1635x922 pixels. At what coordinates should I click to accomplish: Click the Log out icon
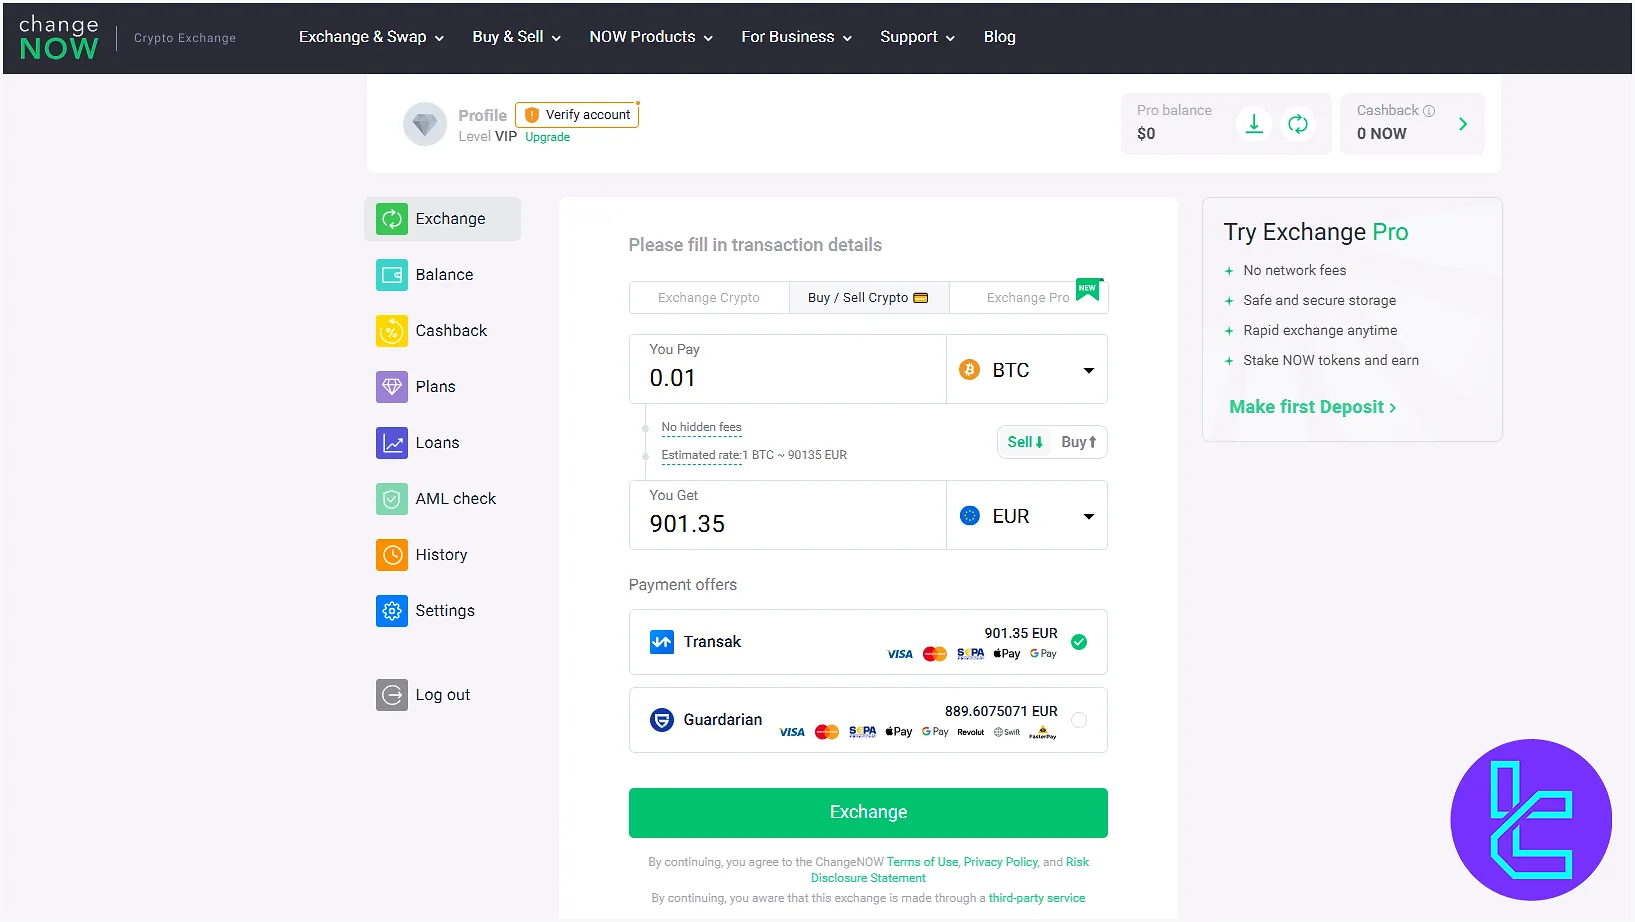pyautogui.click(x=392, y=695)
